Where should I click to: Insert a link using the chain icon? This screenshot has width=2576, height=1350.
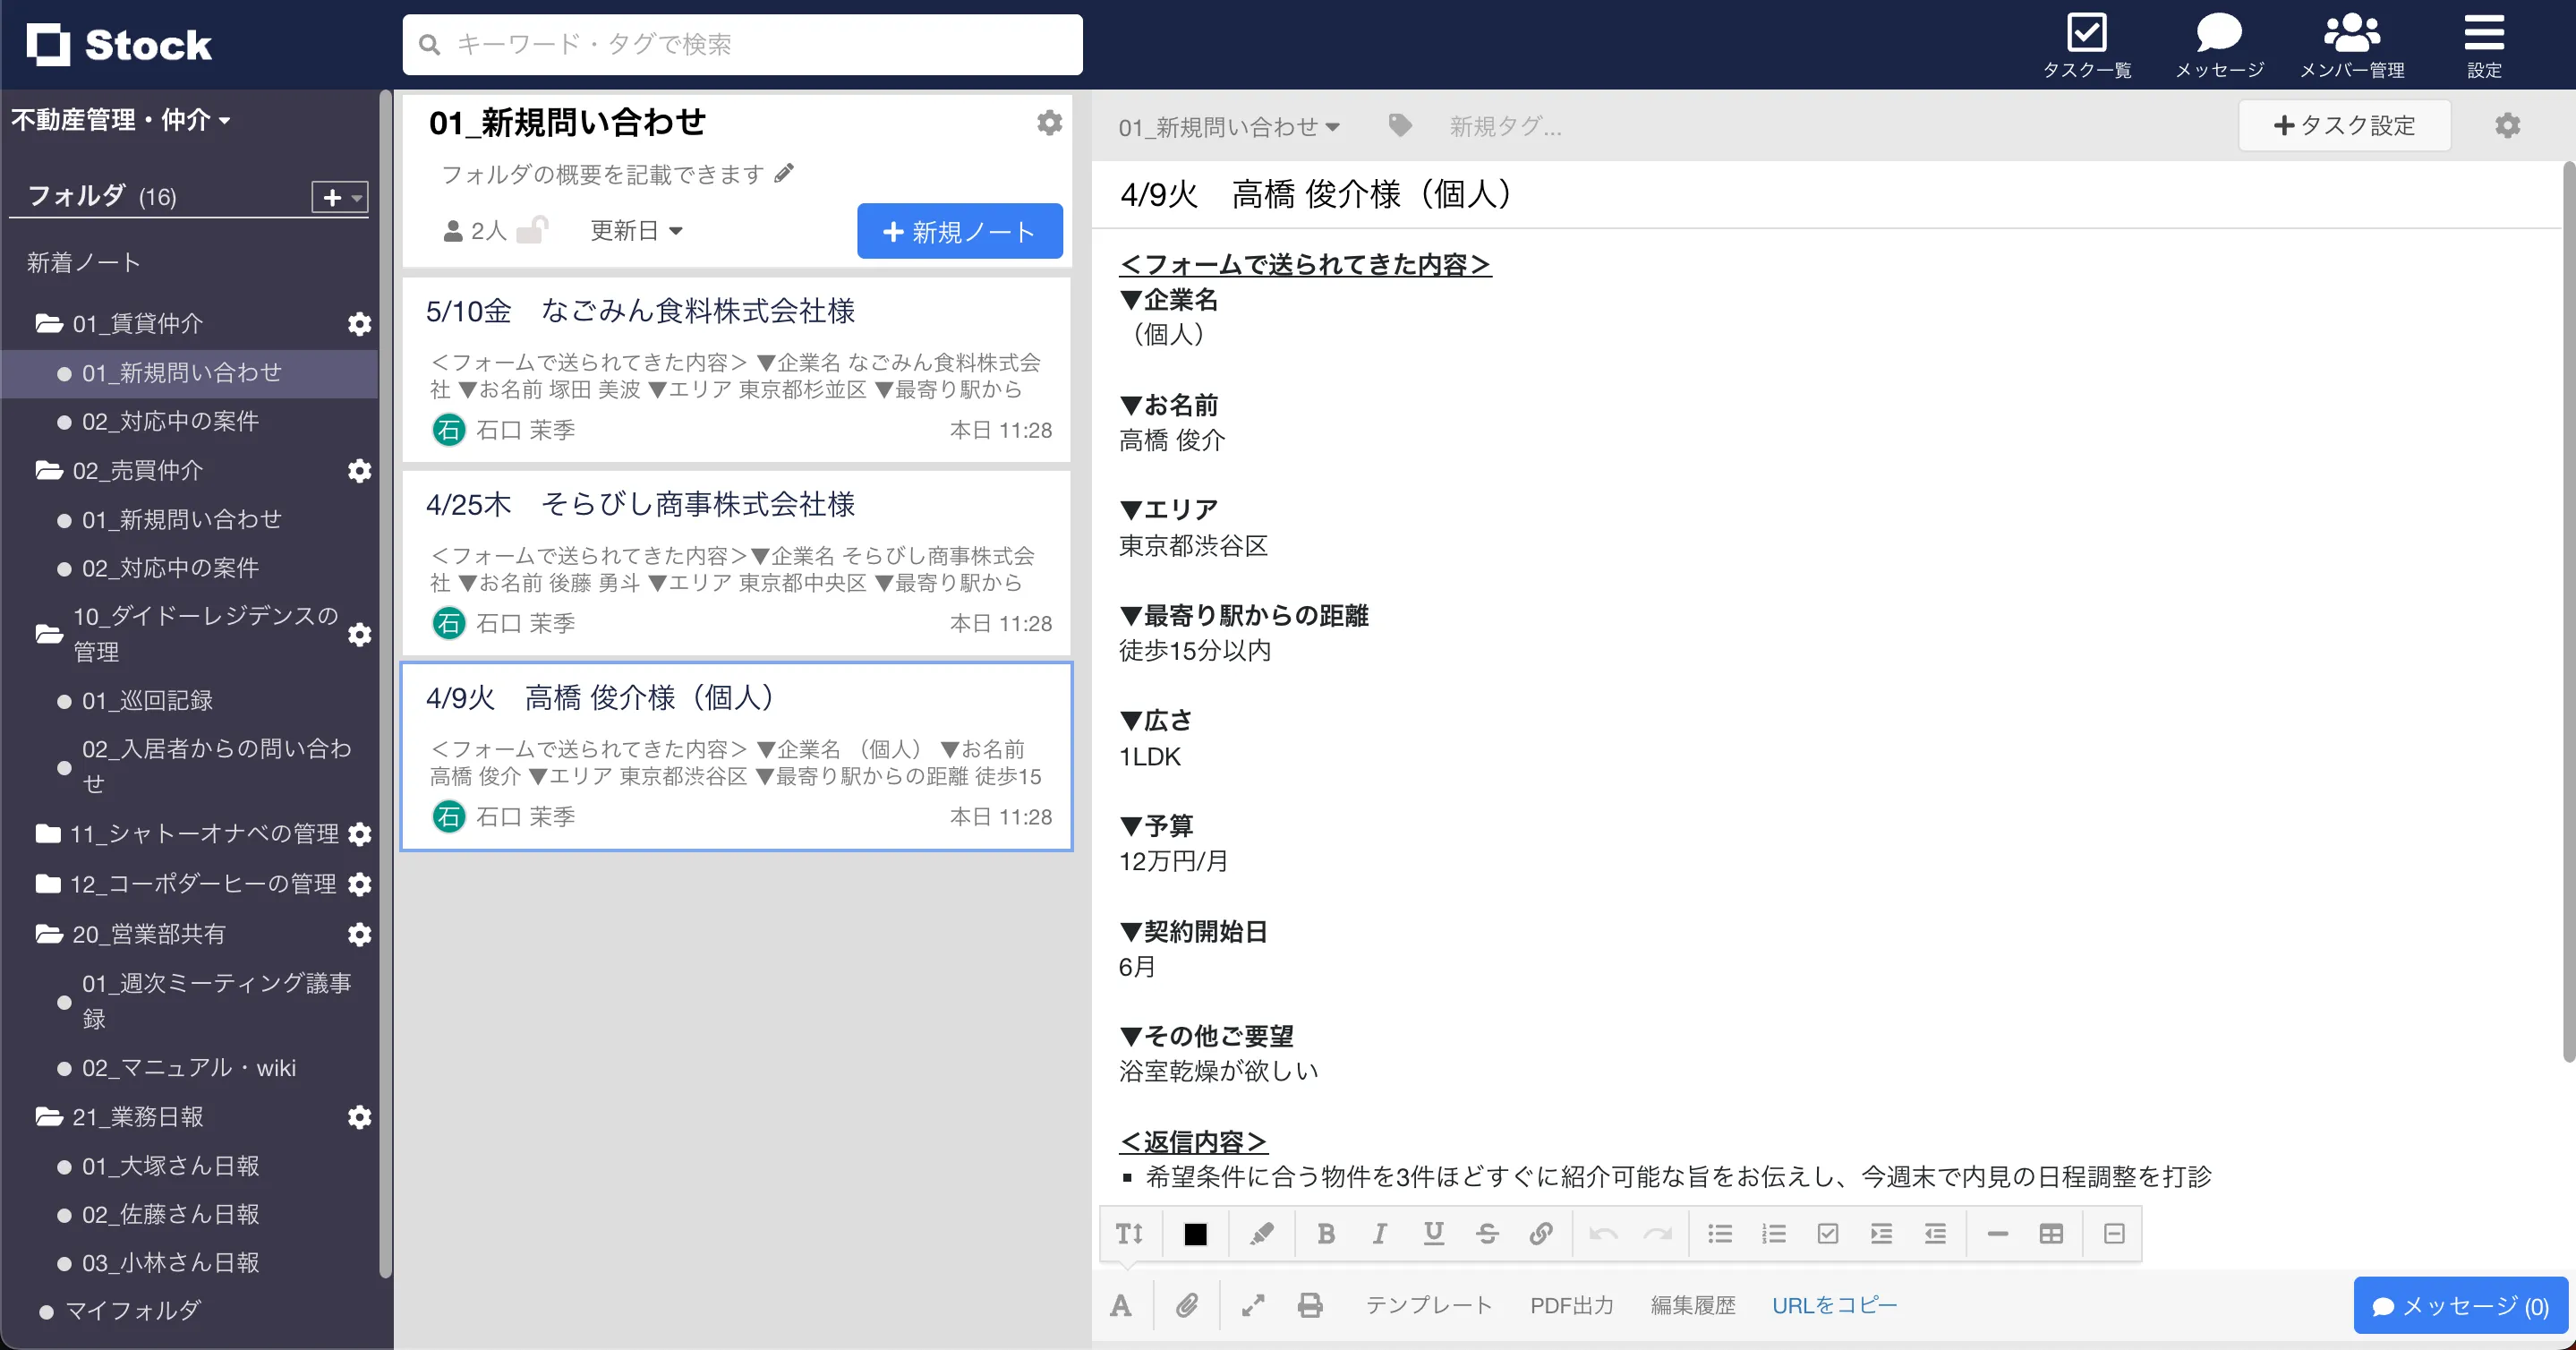point(1540,1233)
